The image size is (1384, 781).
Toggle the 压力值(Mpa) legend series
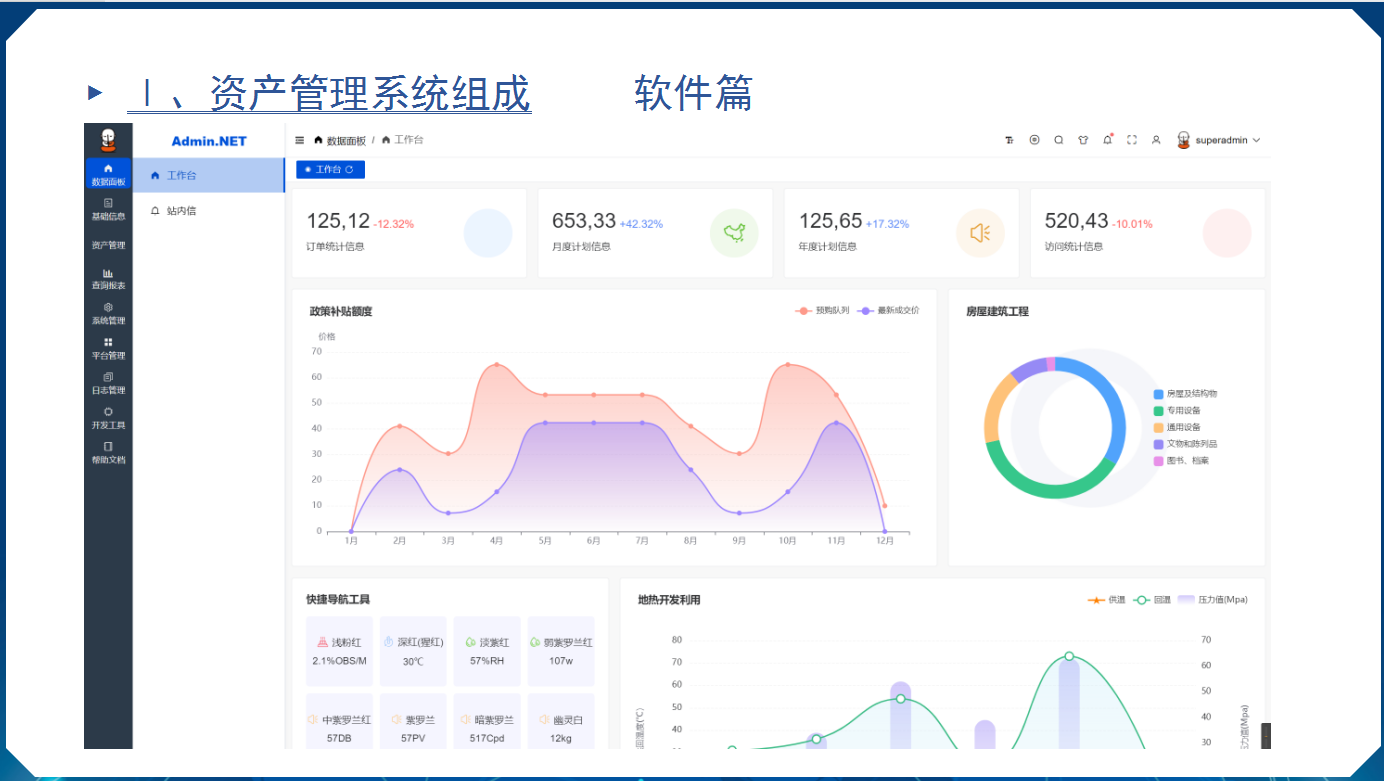[1213, 600]
